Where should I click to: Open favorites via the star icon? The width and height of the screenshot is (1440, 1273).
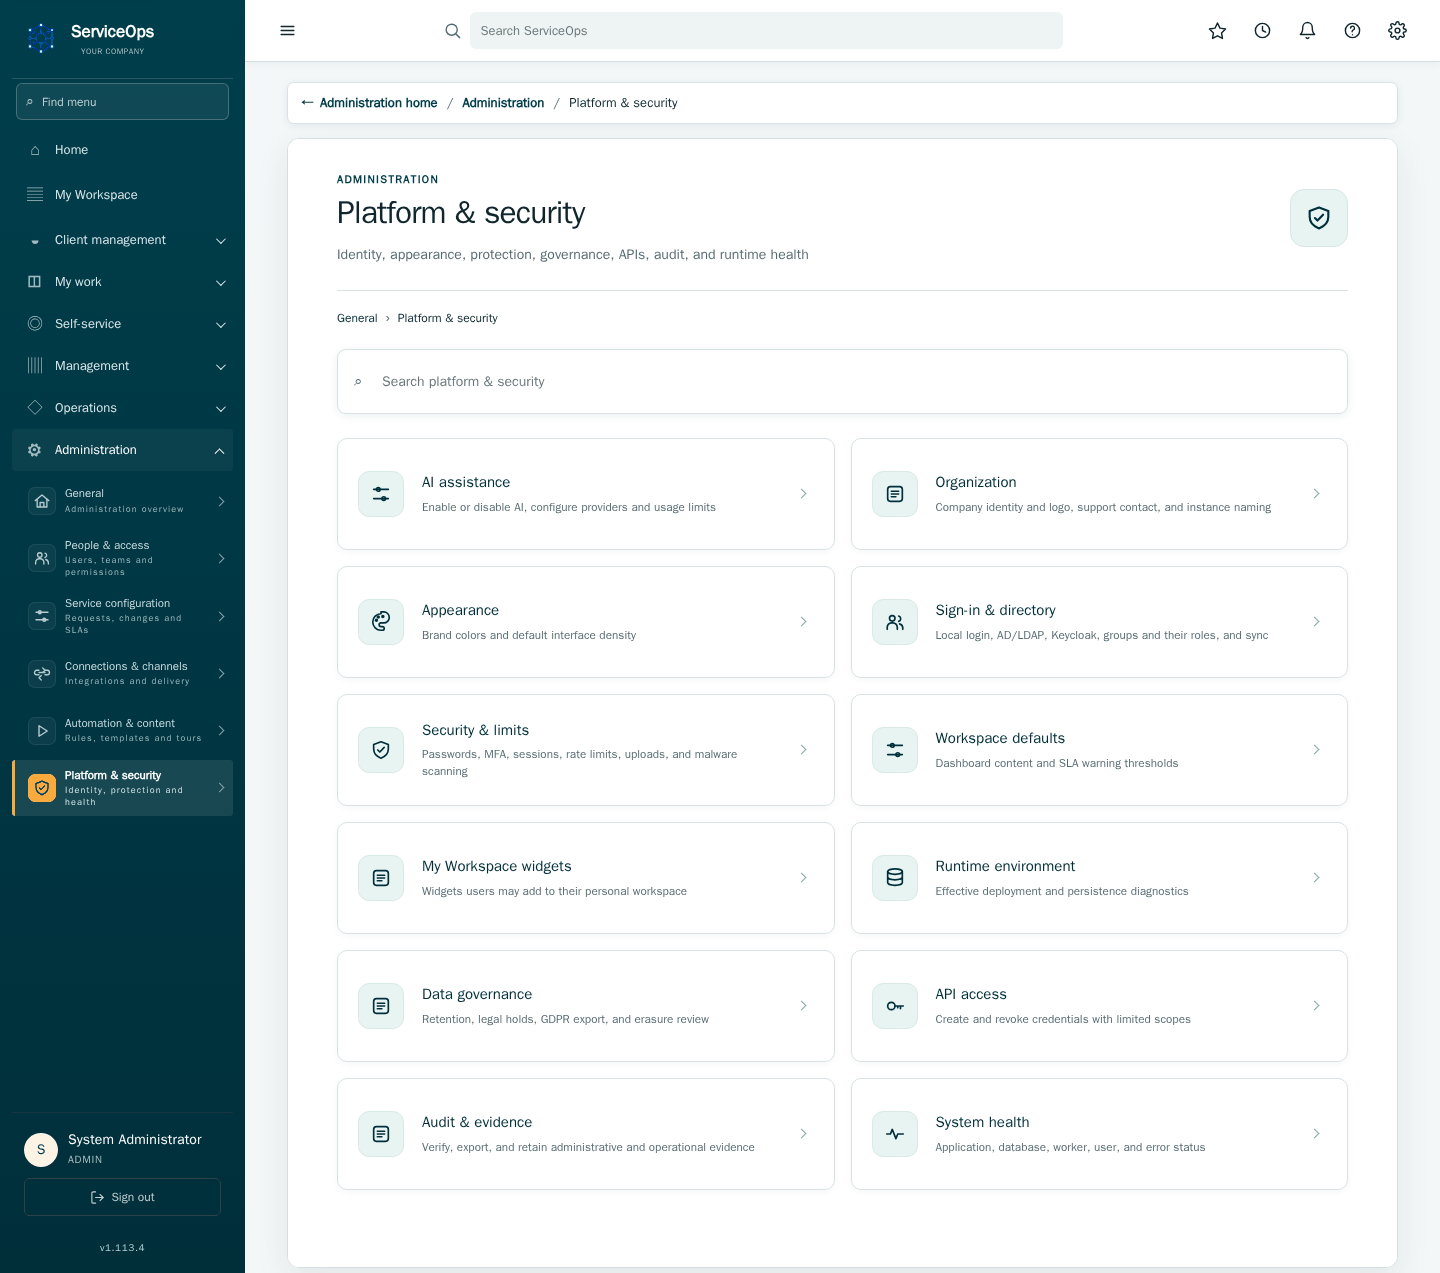pos(1217,31)
